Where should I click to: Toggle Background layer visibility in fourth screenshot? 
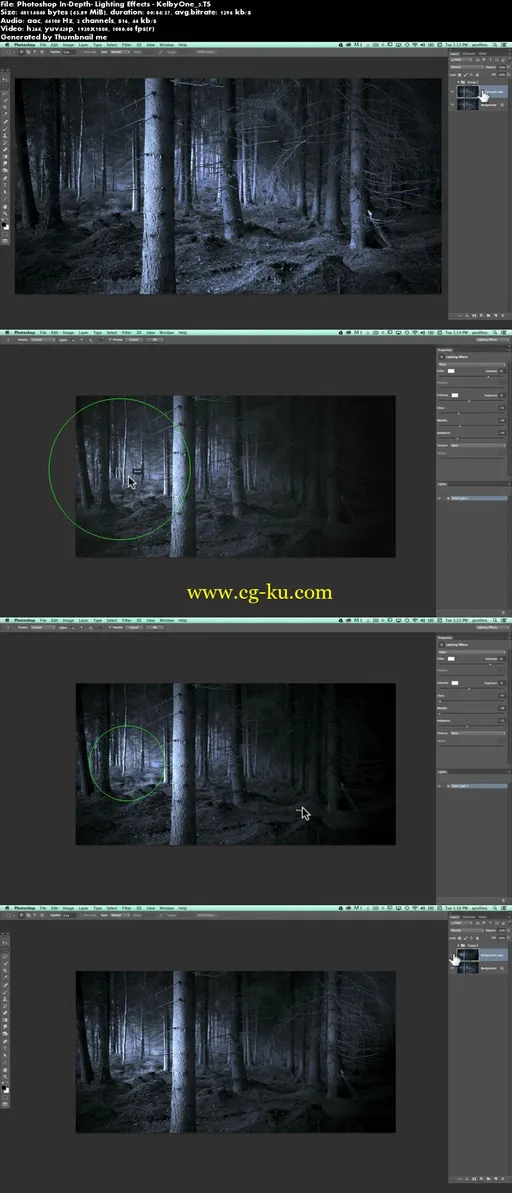tap(452, 968)
